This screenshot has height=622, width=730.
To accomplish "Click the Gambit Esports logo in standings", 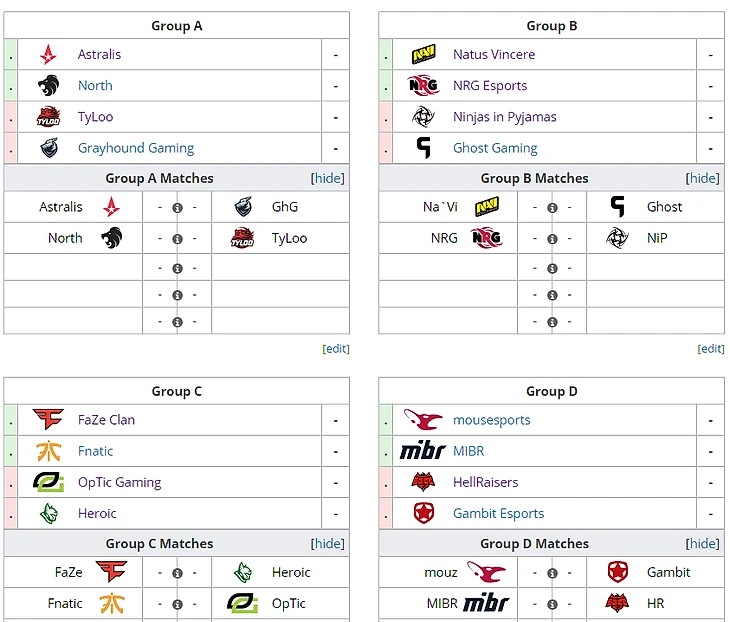I will pos(423,513).
